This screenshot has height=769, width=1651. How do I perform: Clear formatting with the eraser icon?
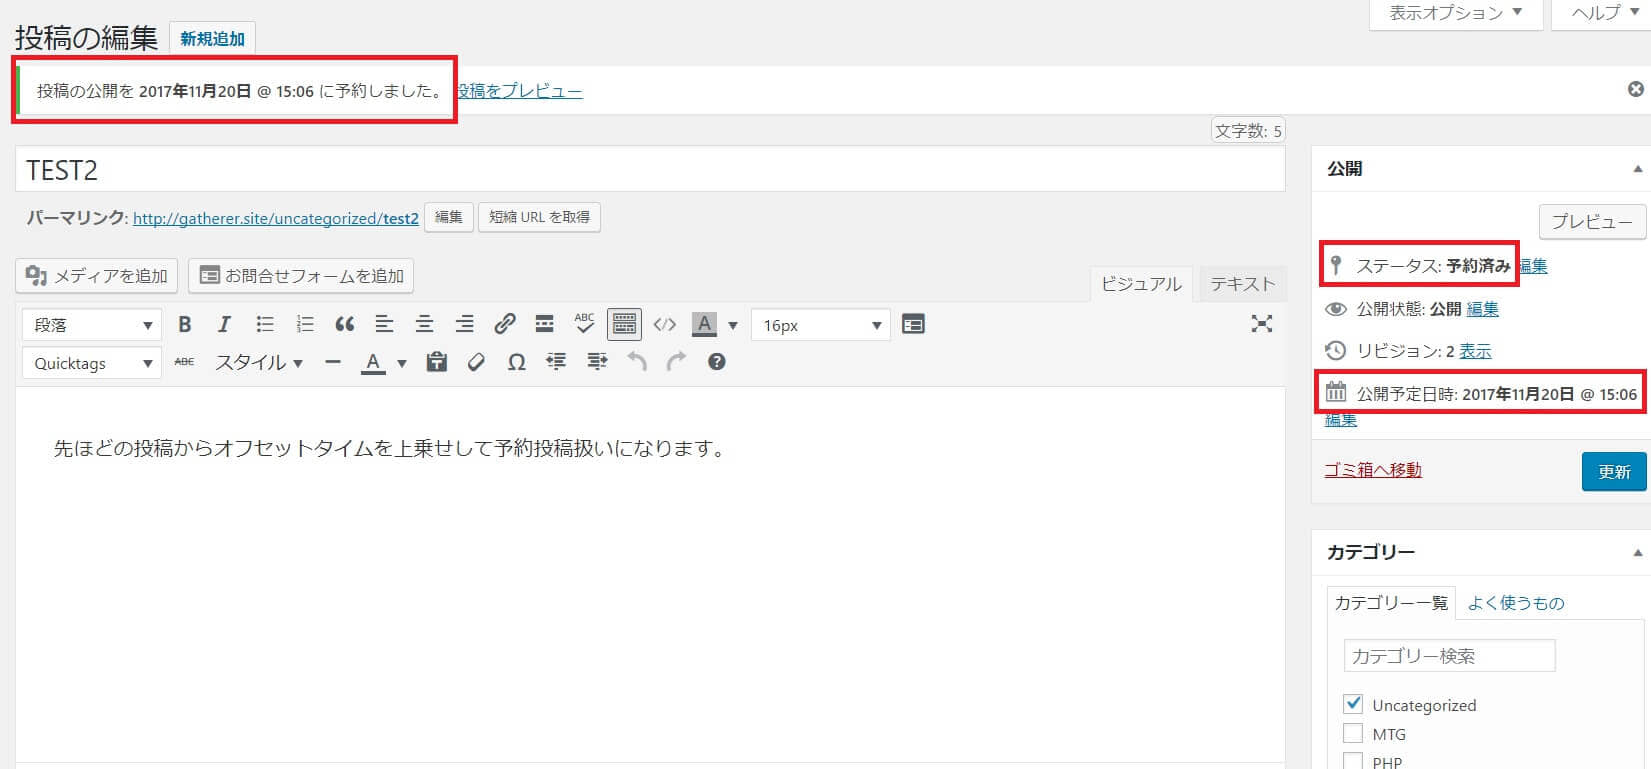pyautogui.click(x=476, y=362)
